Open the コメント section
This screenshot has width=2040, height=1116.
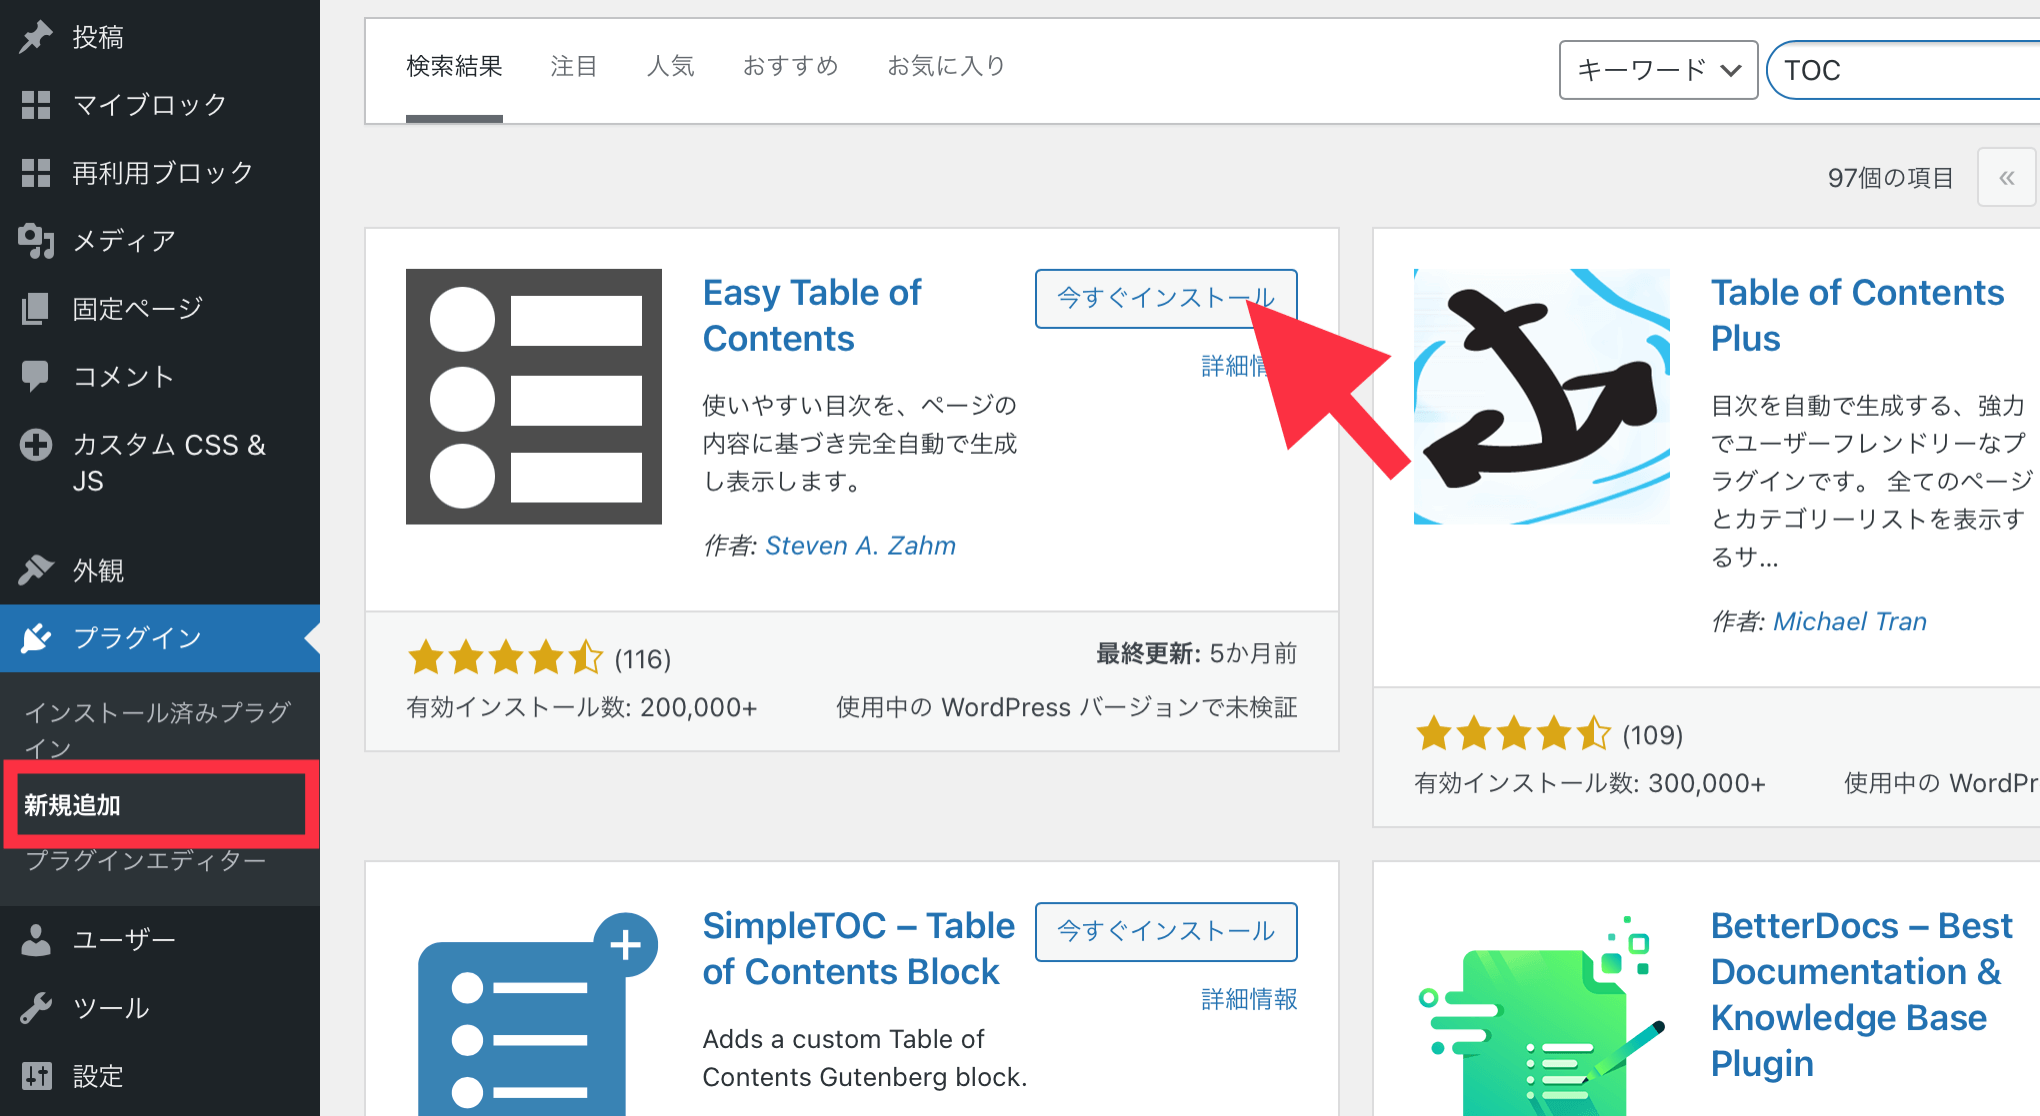(160, 376)
